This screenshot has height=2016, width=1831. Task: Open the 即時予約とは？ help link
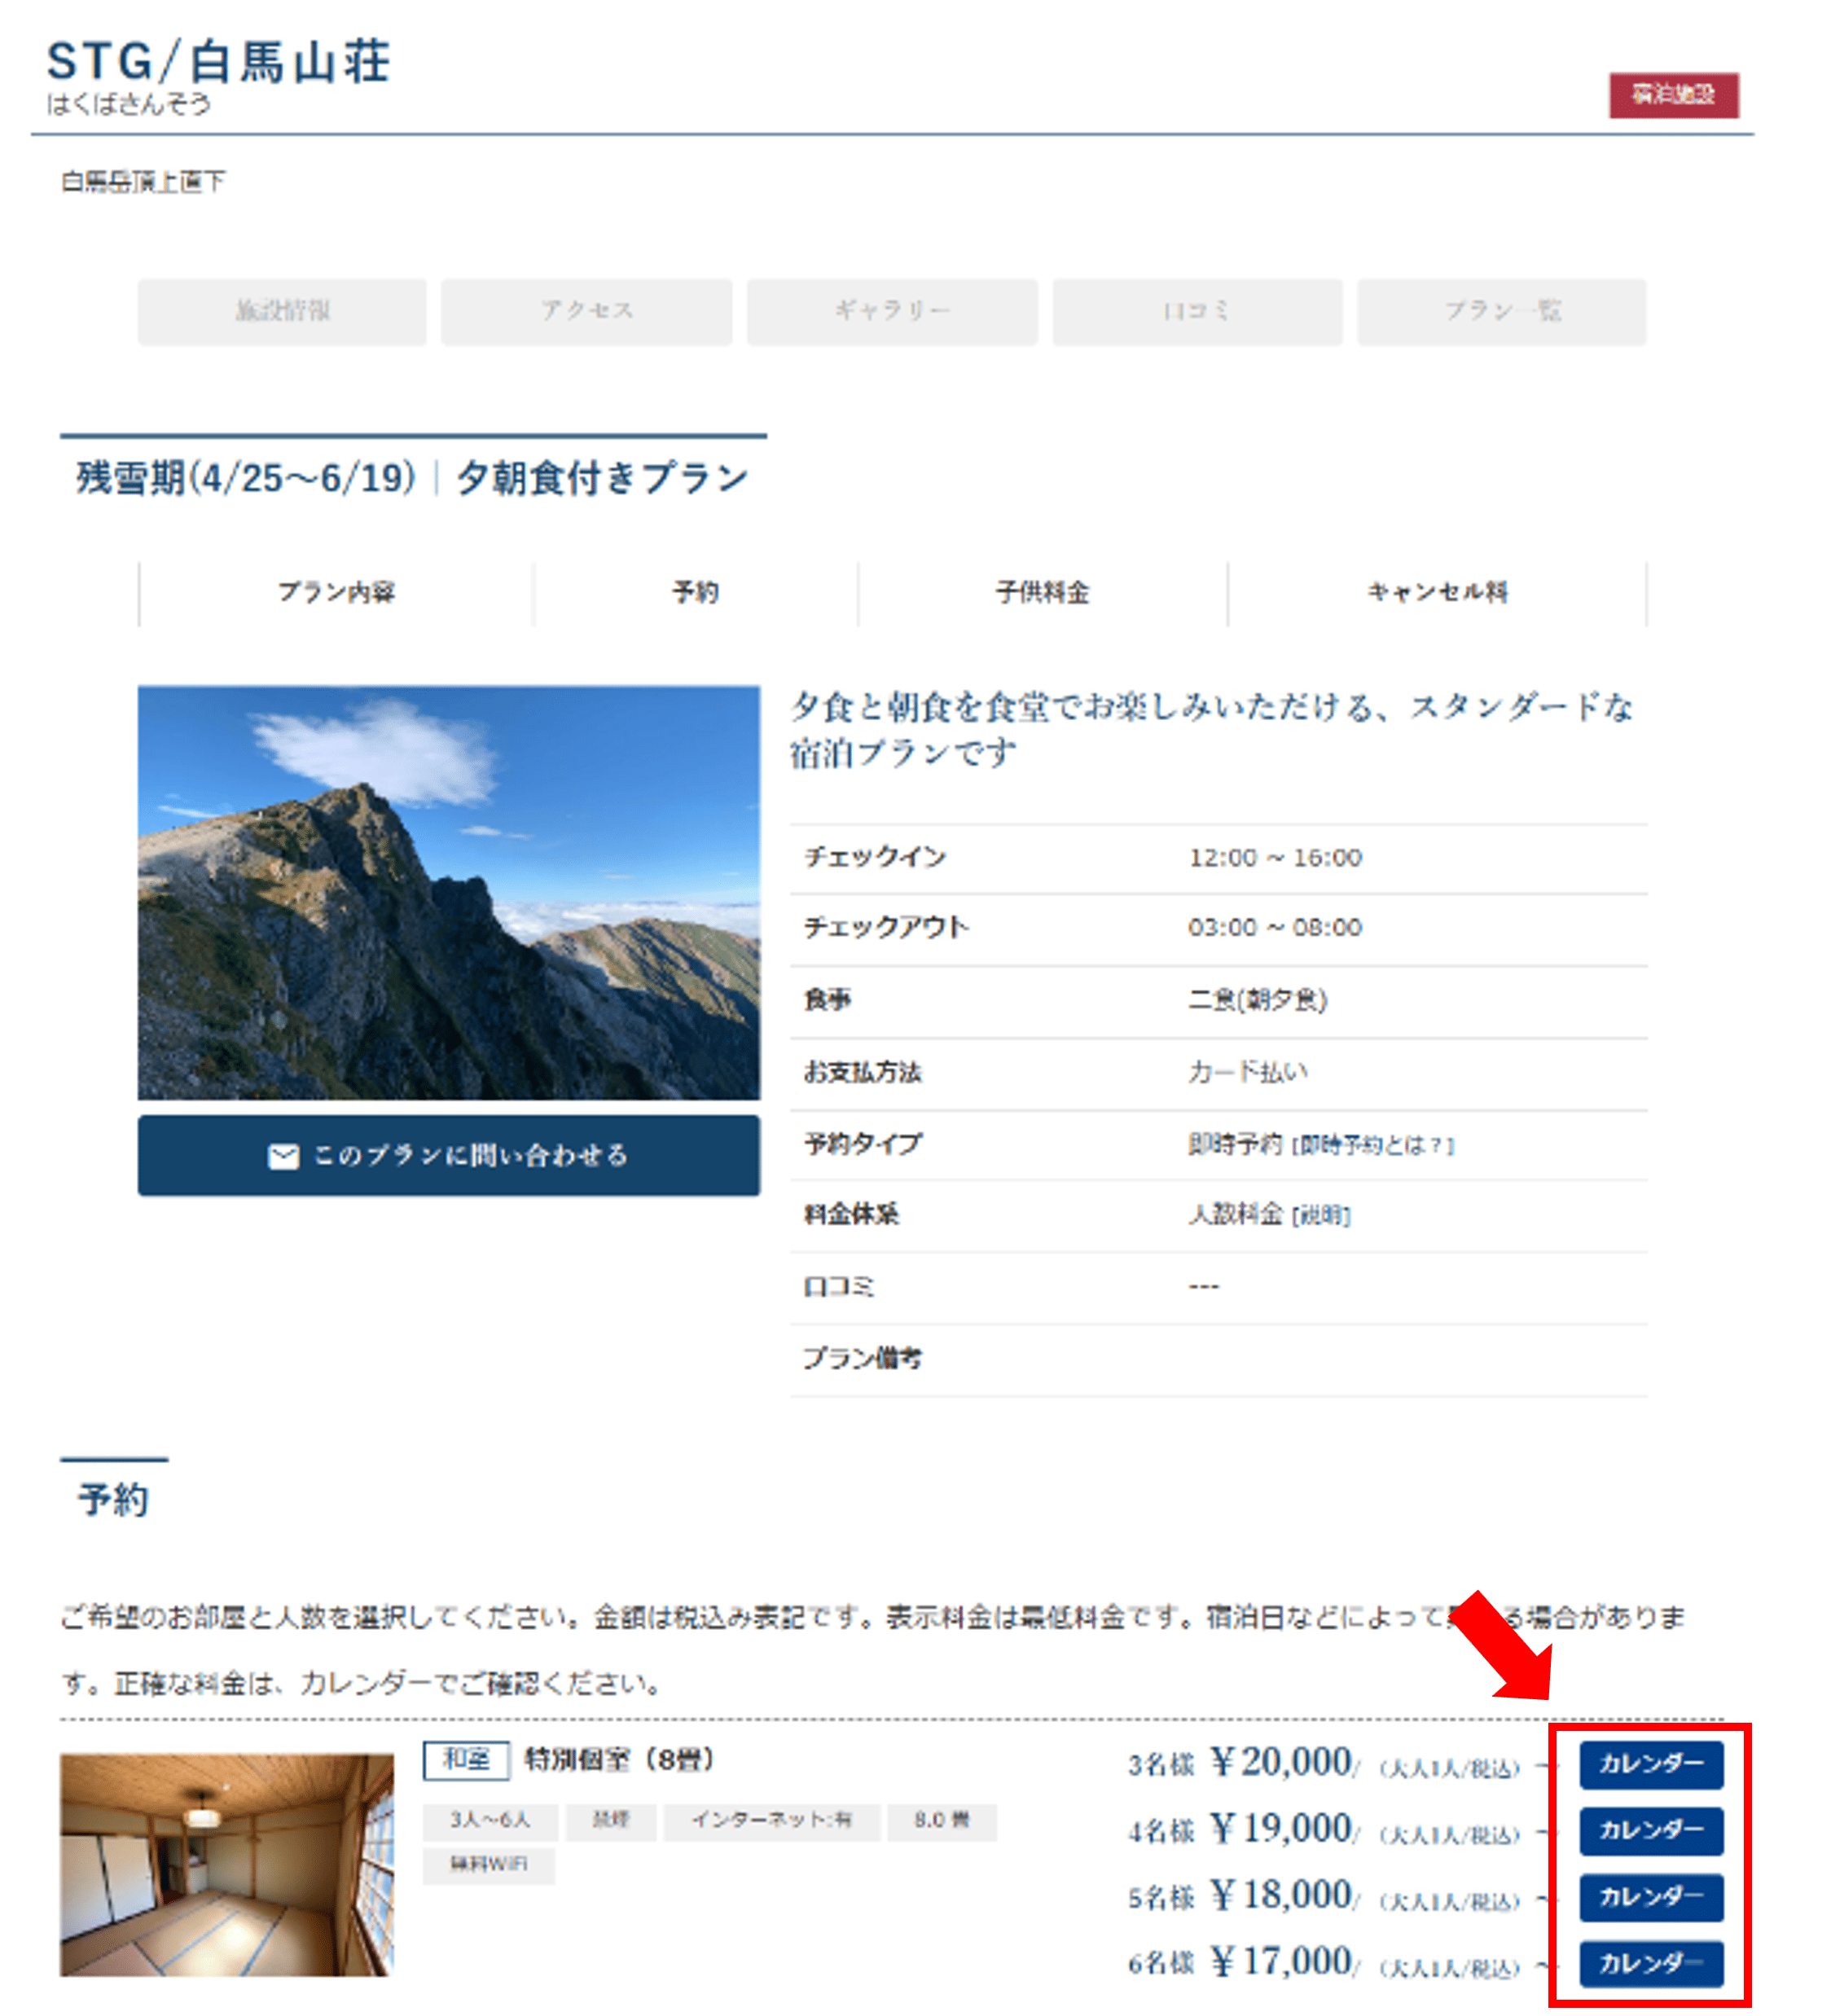point(1373,1146)
